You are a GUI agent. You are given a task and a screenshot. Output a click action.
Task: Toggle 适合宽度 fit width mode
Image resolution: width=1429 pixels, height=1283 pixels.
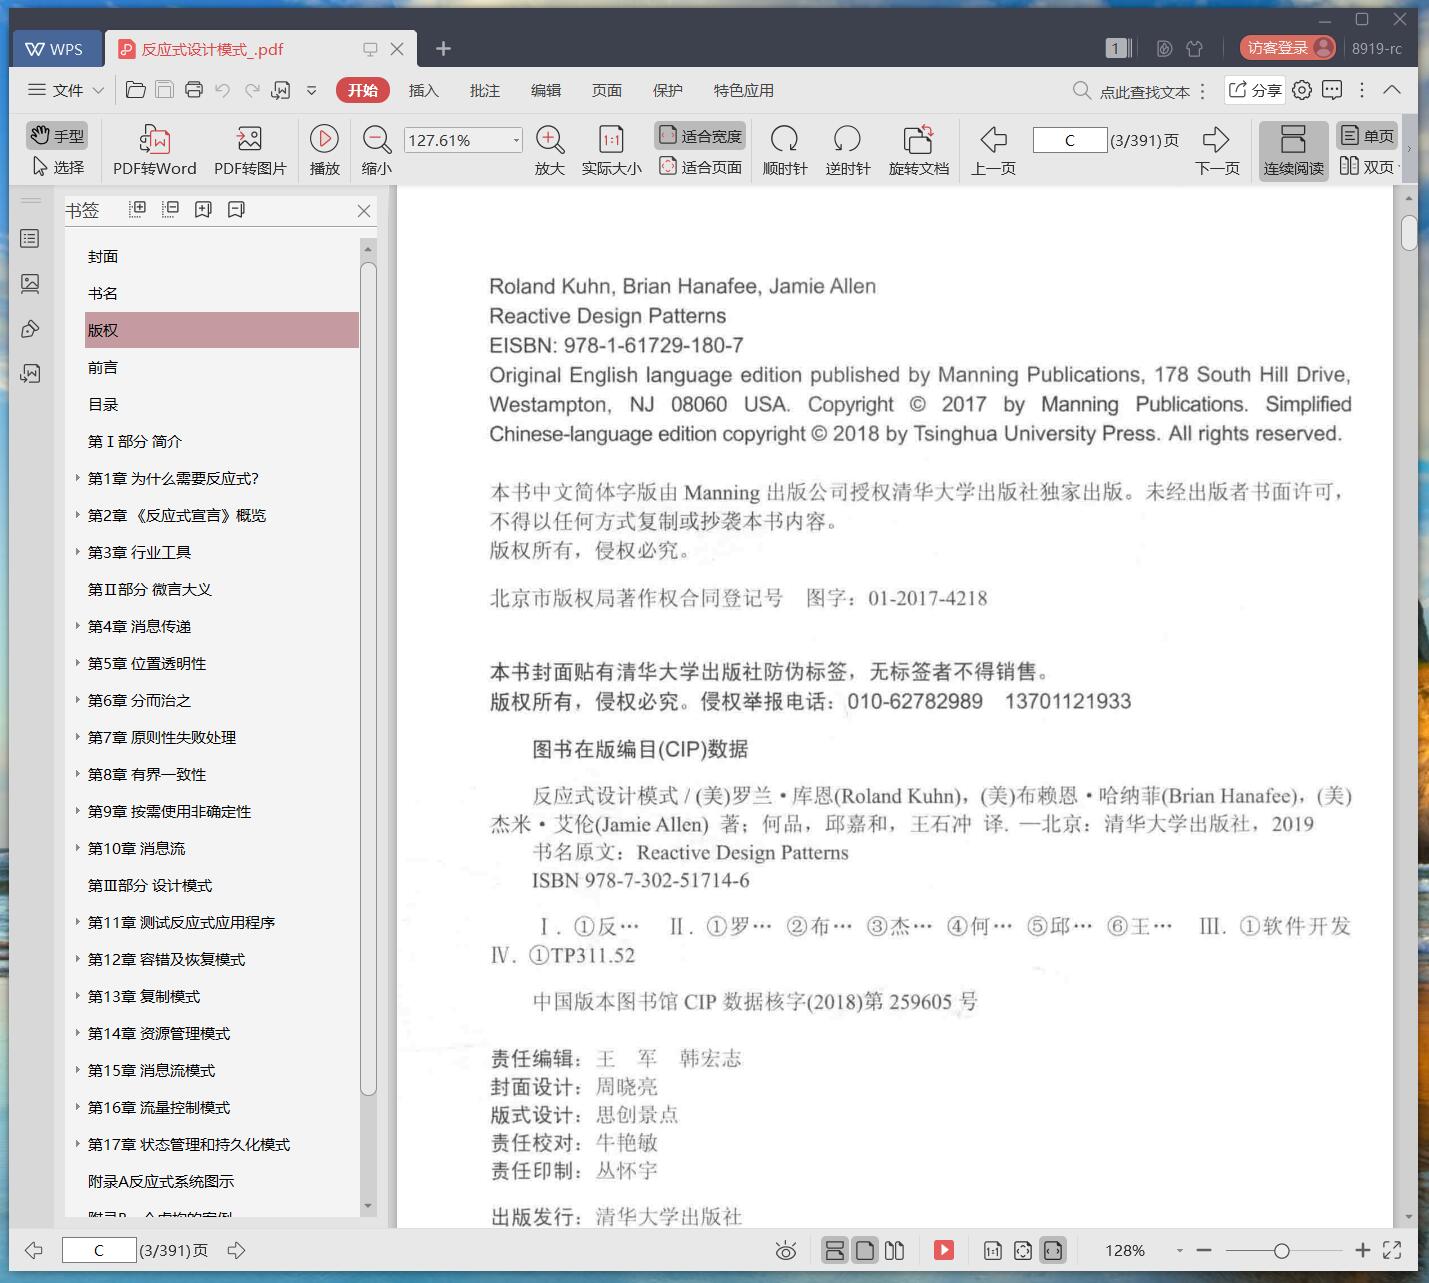point(700,135)
